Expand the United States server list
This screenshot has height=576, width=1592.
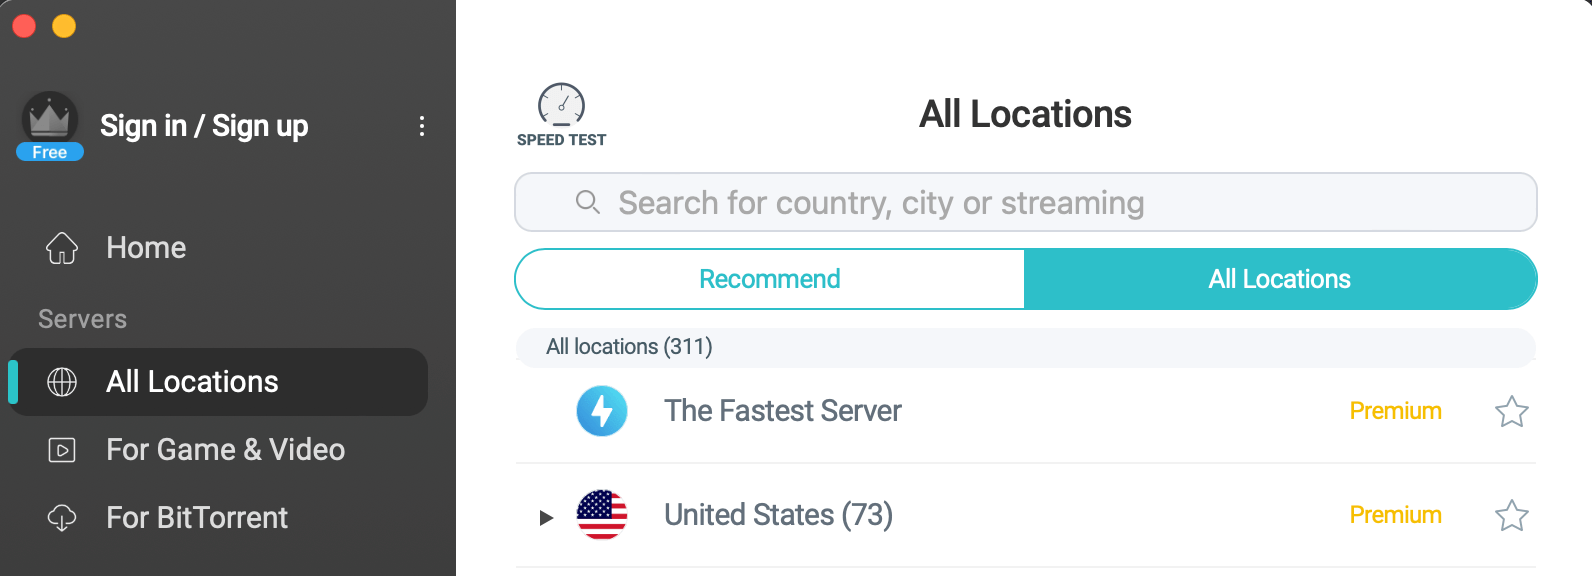pos(546,517)
